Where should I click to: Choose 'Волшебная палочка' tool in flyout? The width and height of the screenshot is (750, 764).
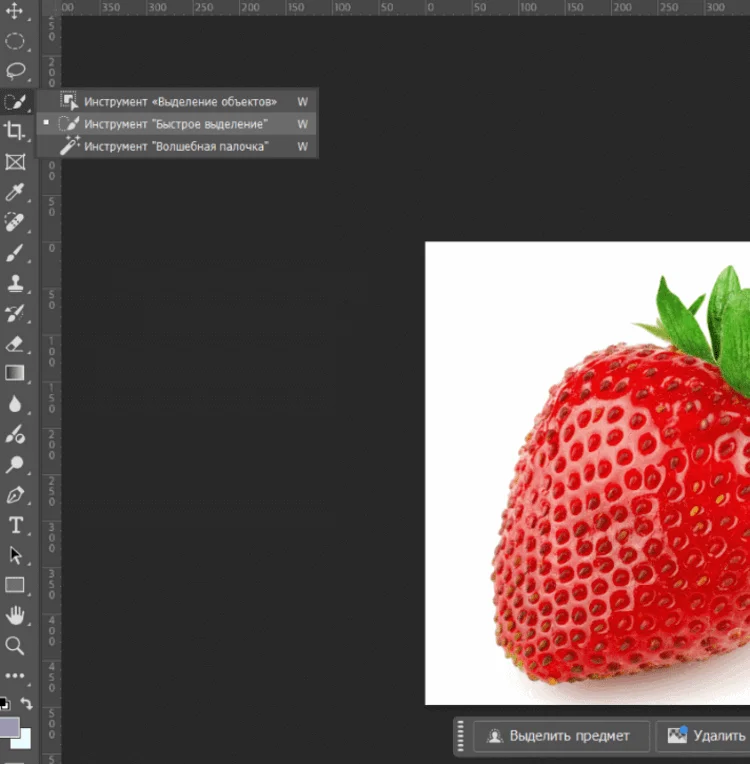click(x=176, y=146)
